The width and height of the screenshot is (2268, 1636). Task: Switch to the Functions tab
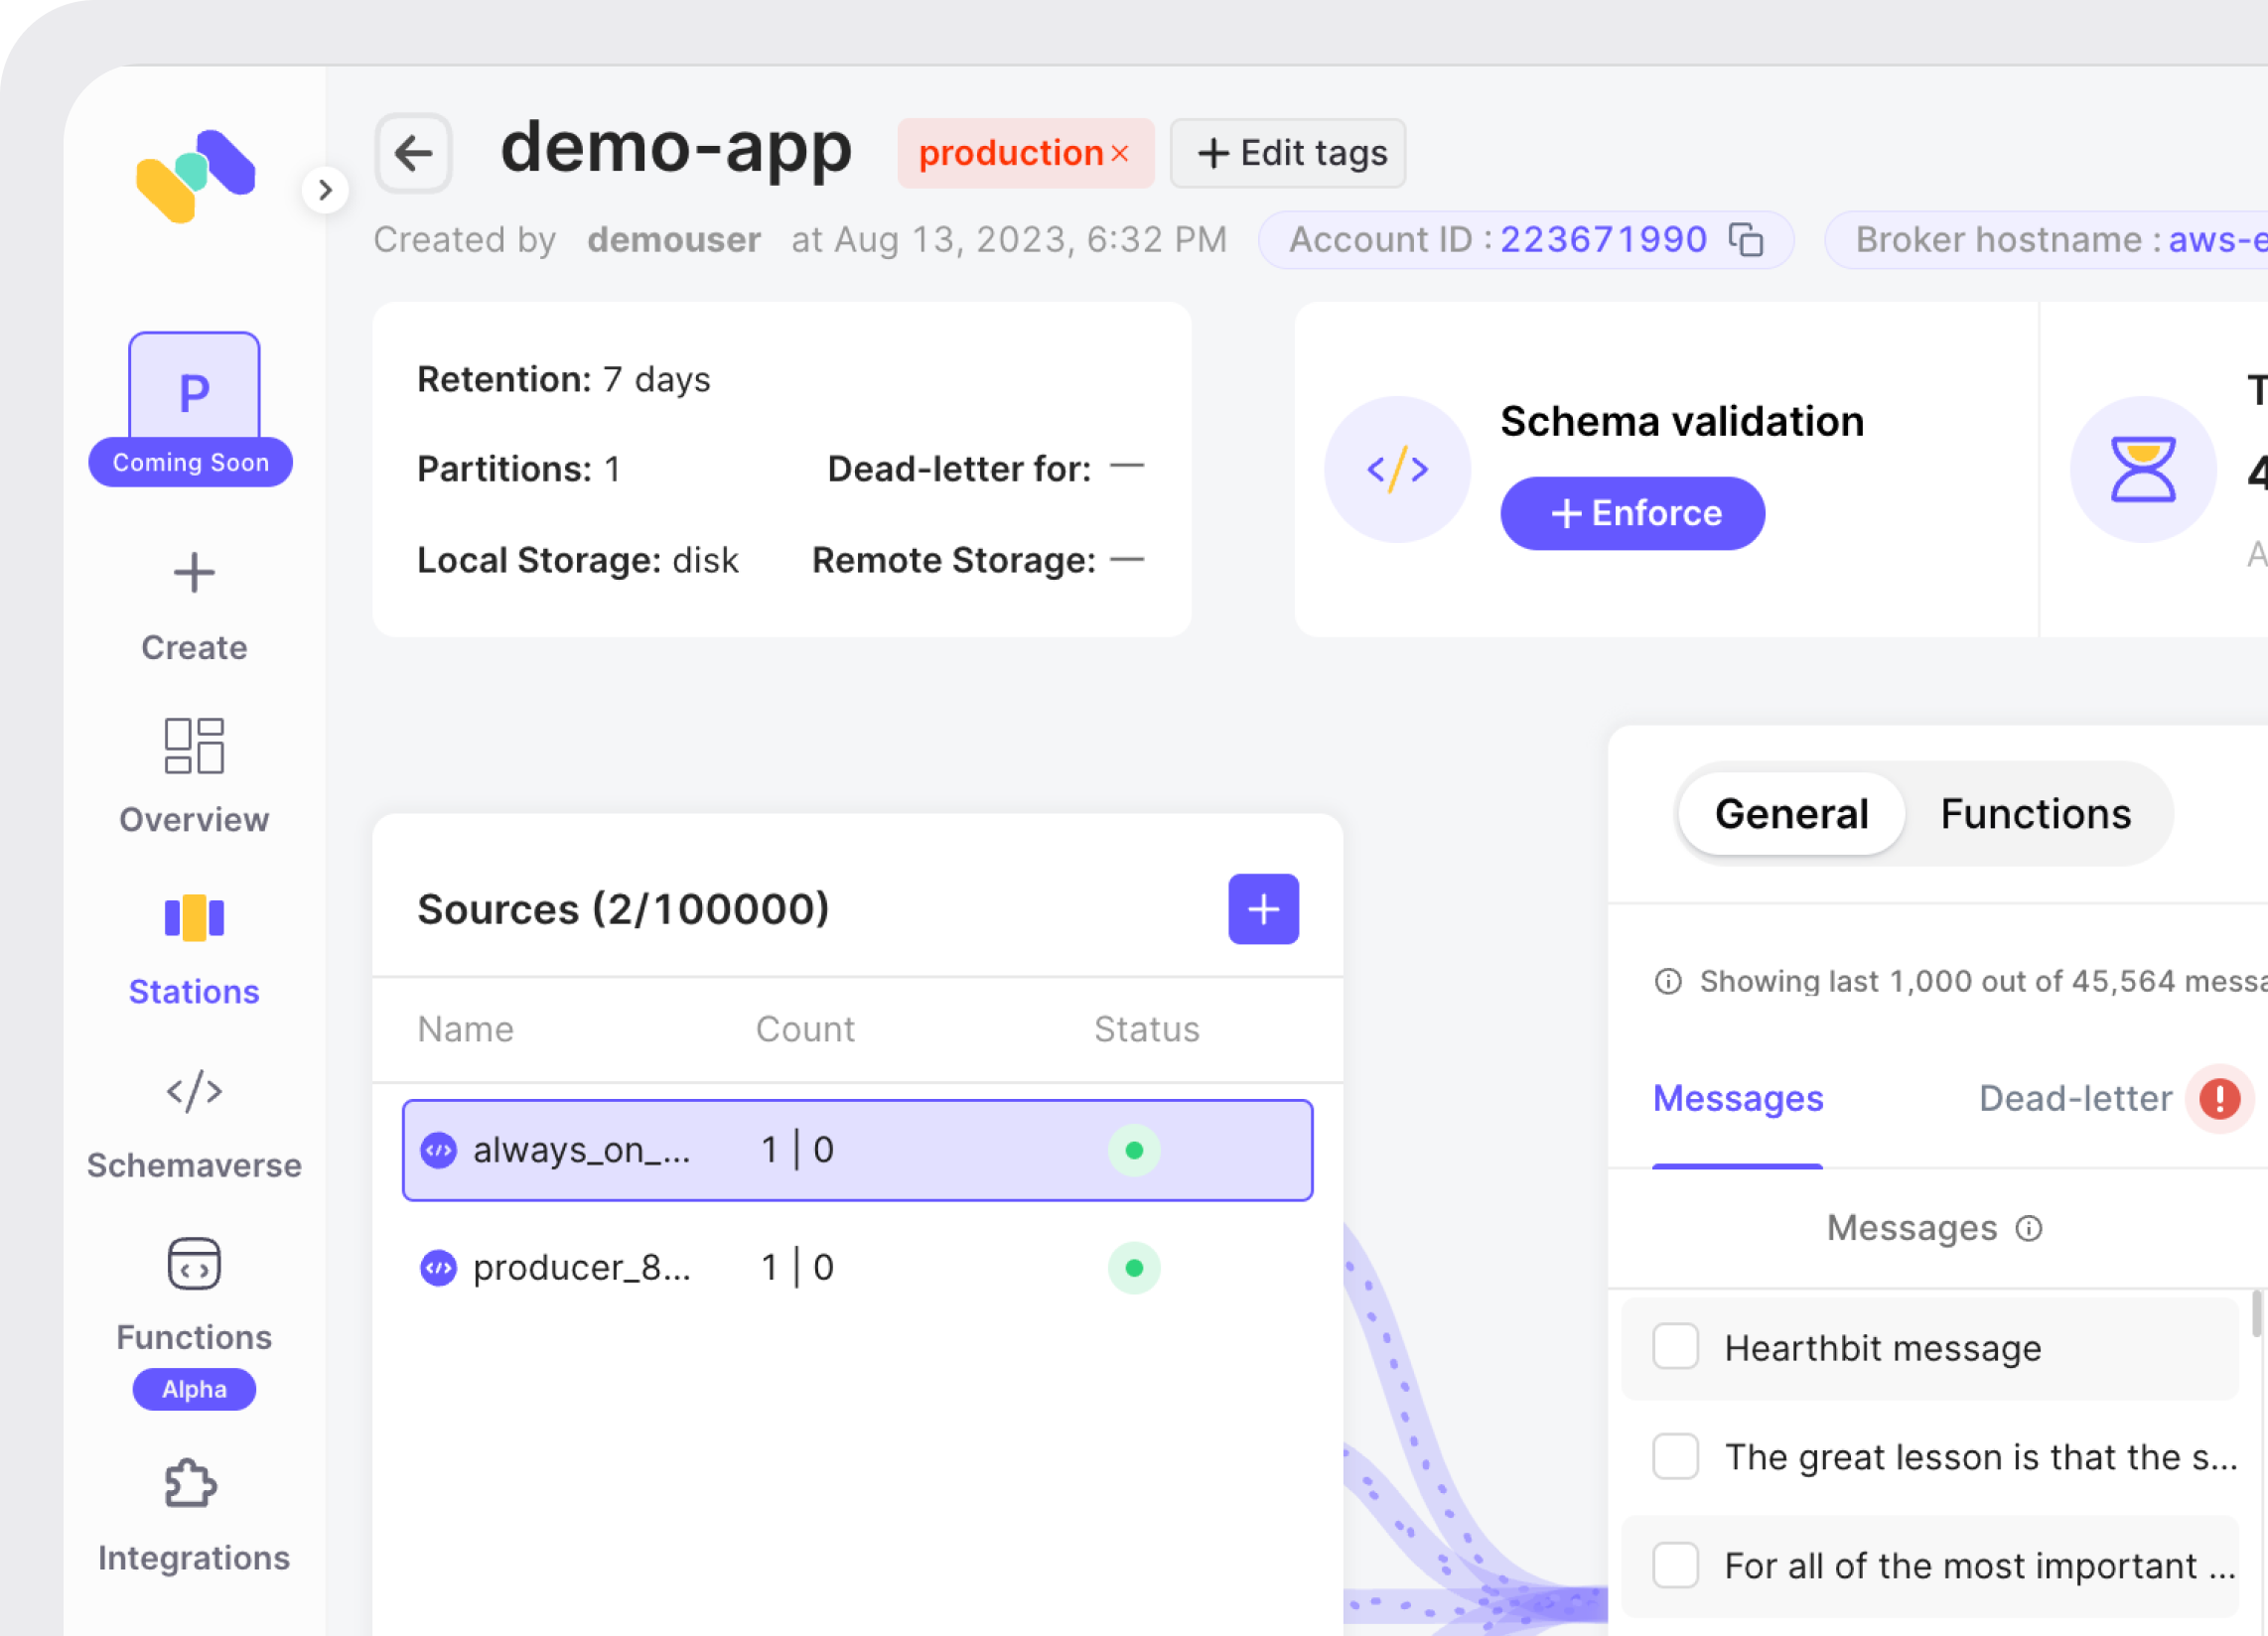pyautogui.click(x=2035, y=814)
